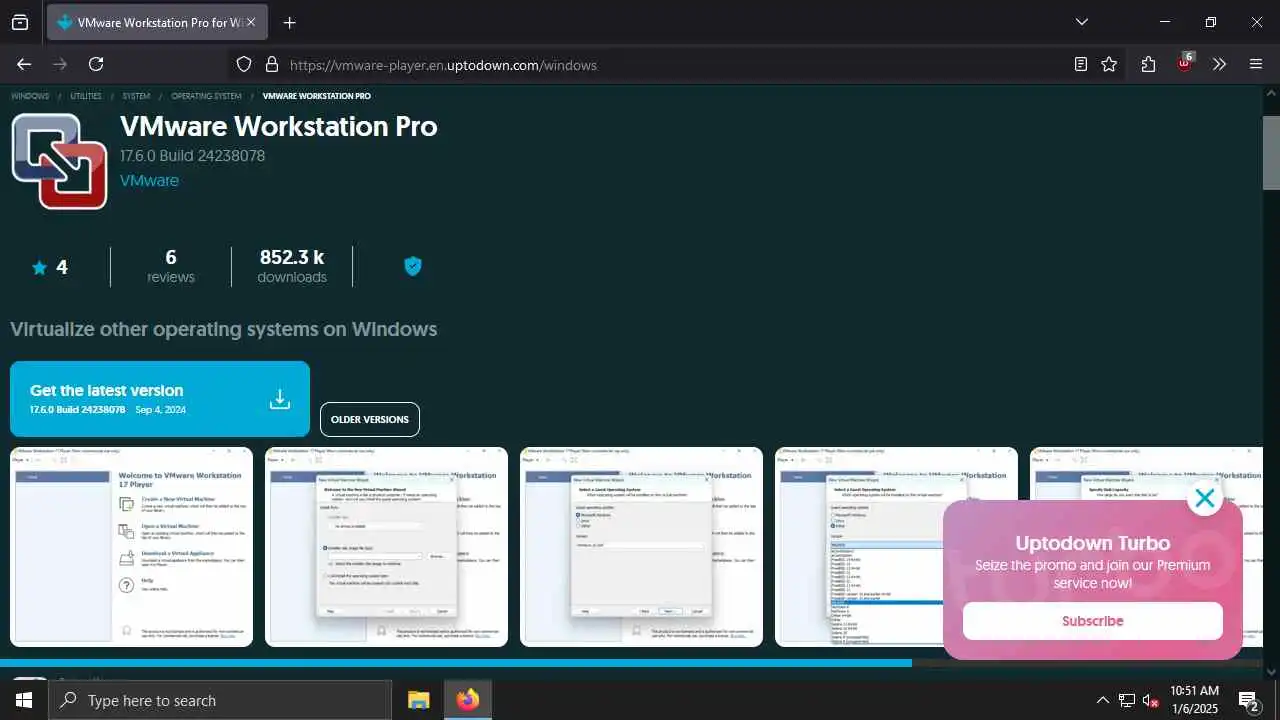Go to System breadcrumb link
The image size is (1280, 720).
(x=136, y=96)
